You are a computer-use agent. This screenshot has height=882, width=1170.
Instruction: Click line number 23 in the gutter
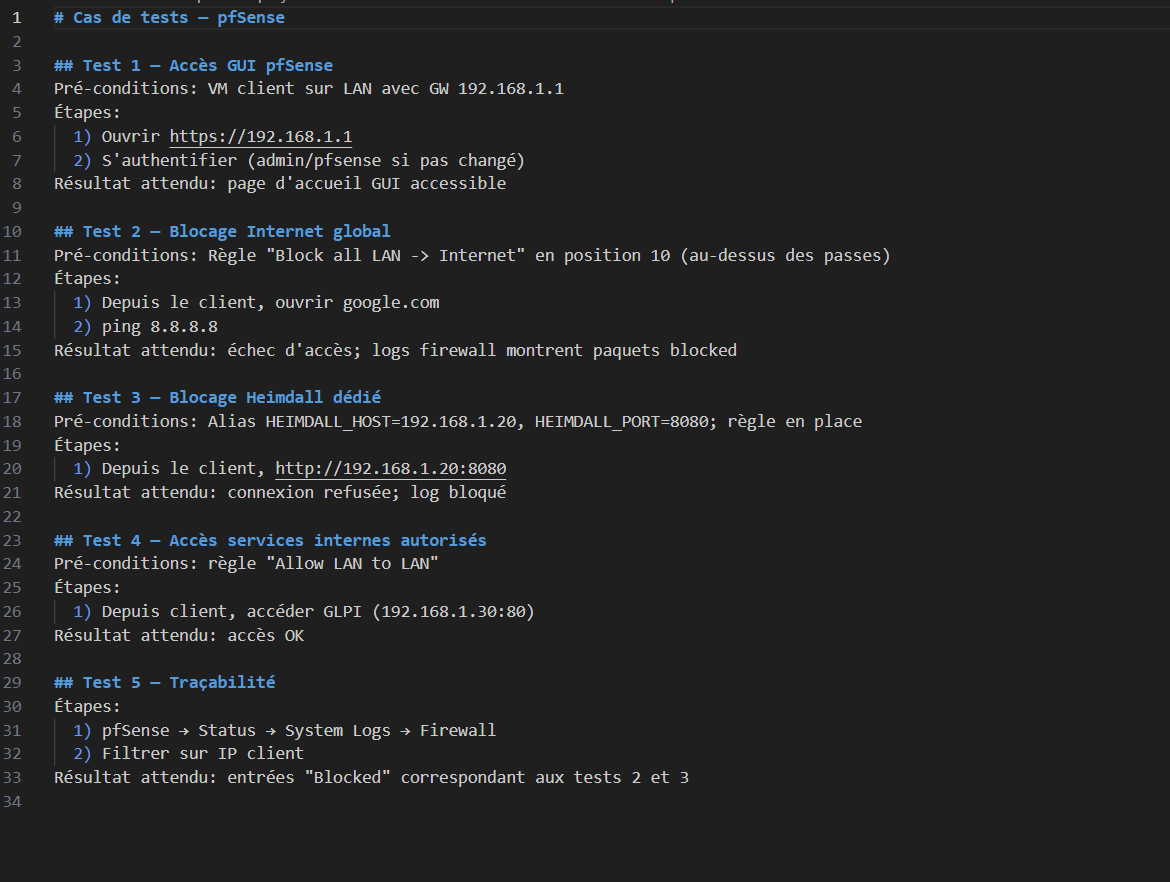point(16,541)
